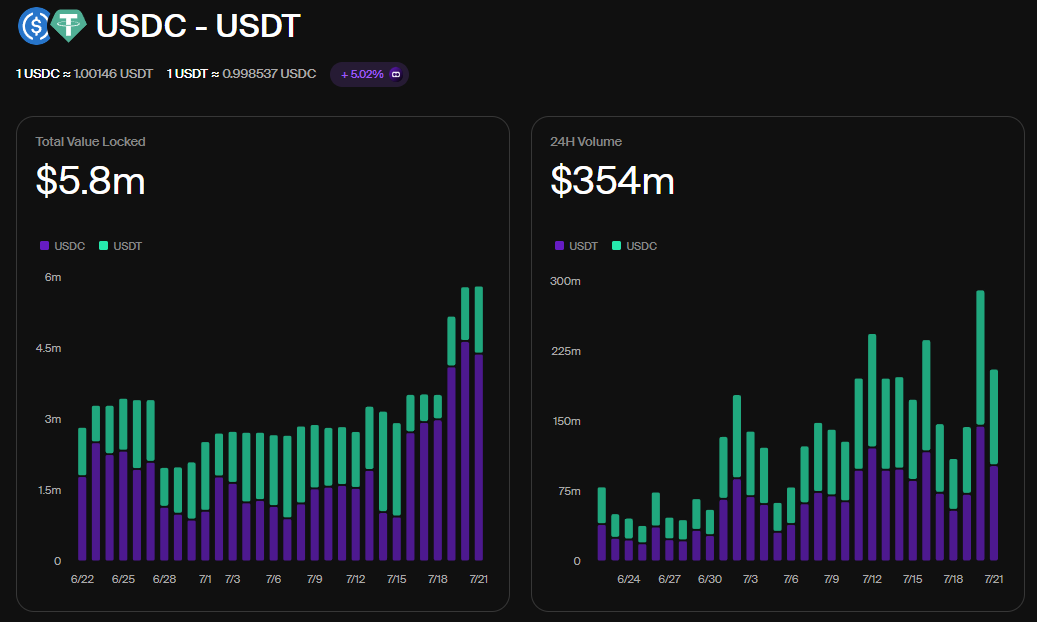Click the 7/15 date label under TVL chart
This screenshot has width=1037, height=622.
coord(397,579)
